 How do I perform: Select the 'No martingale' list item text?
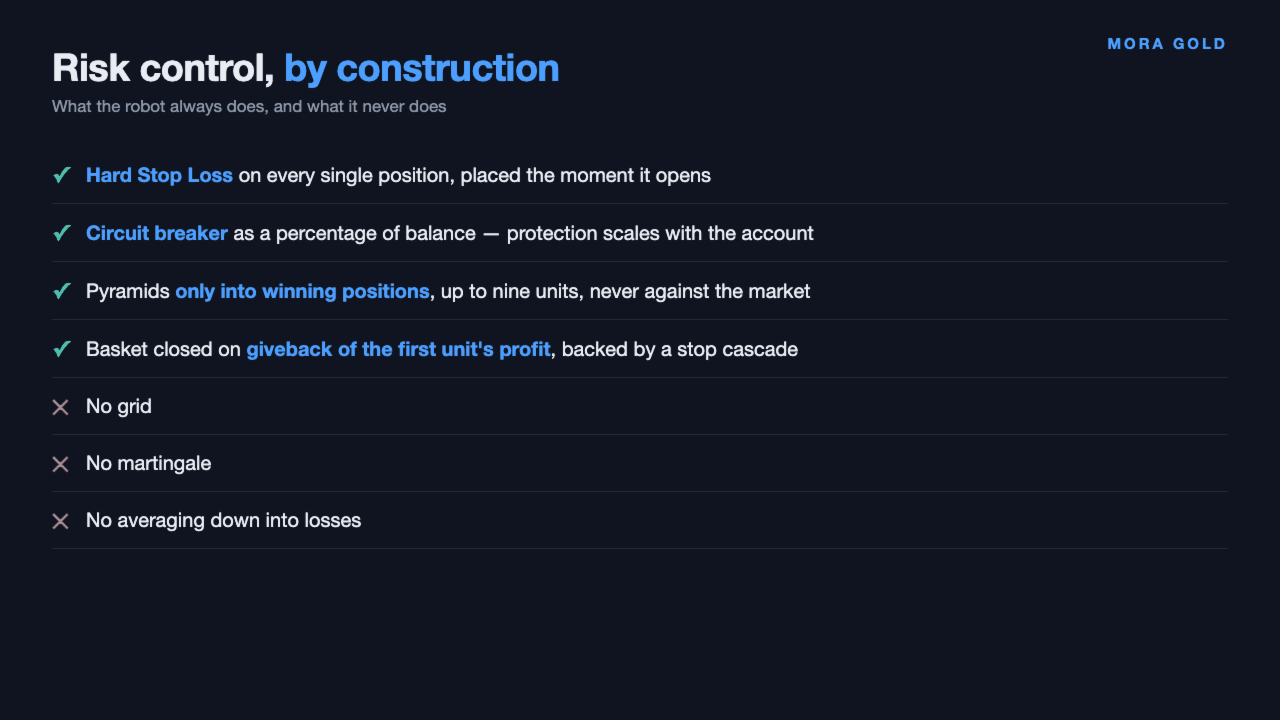click(x=148, y=463)
